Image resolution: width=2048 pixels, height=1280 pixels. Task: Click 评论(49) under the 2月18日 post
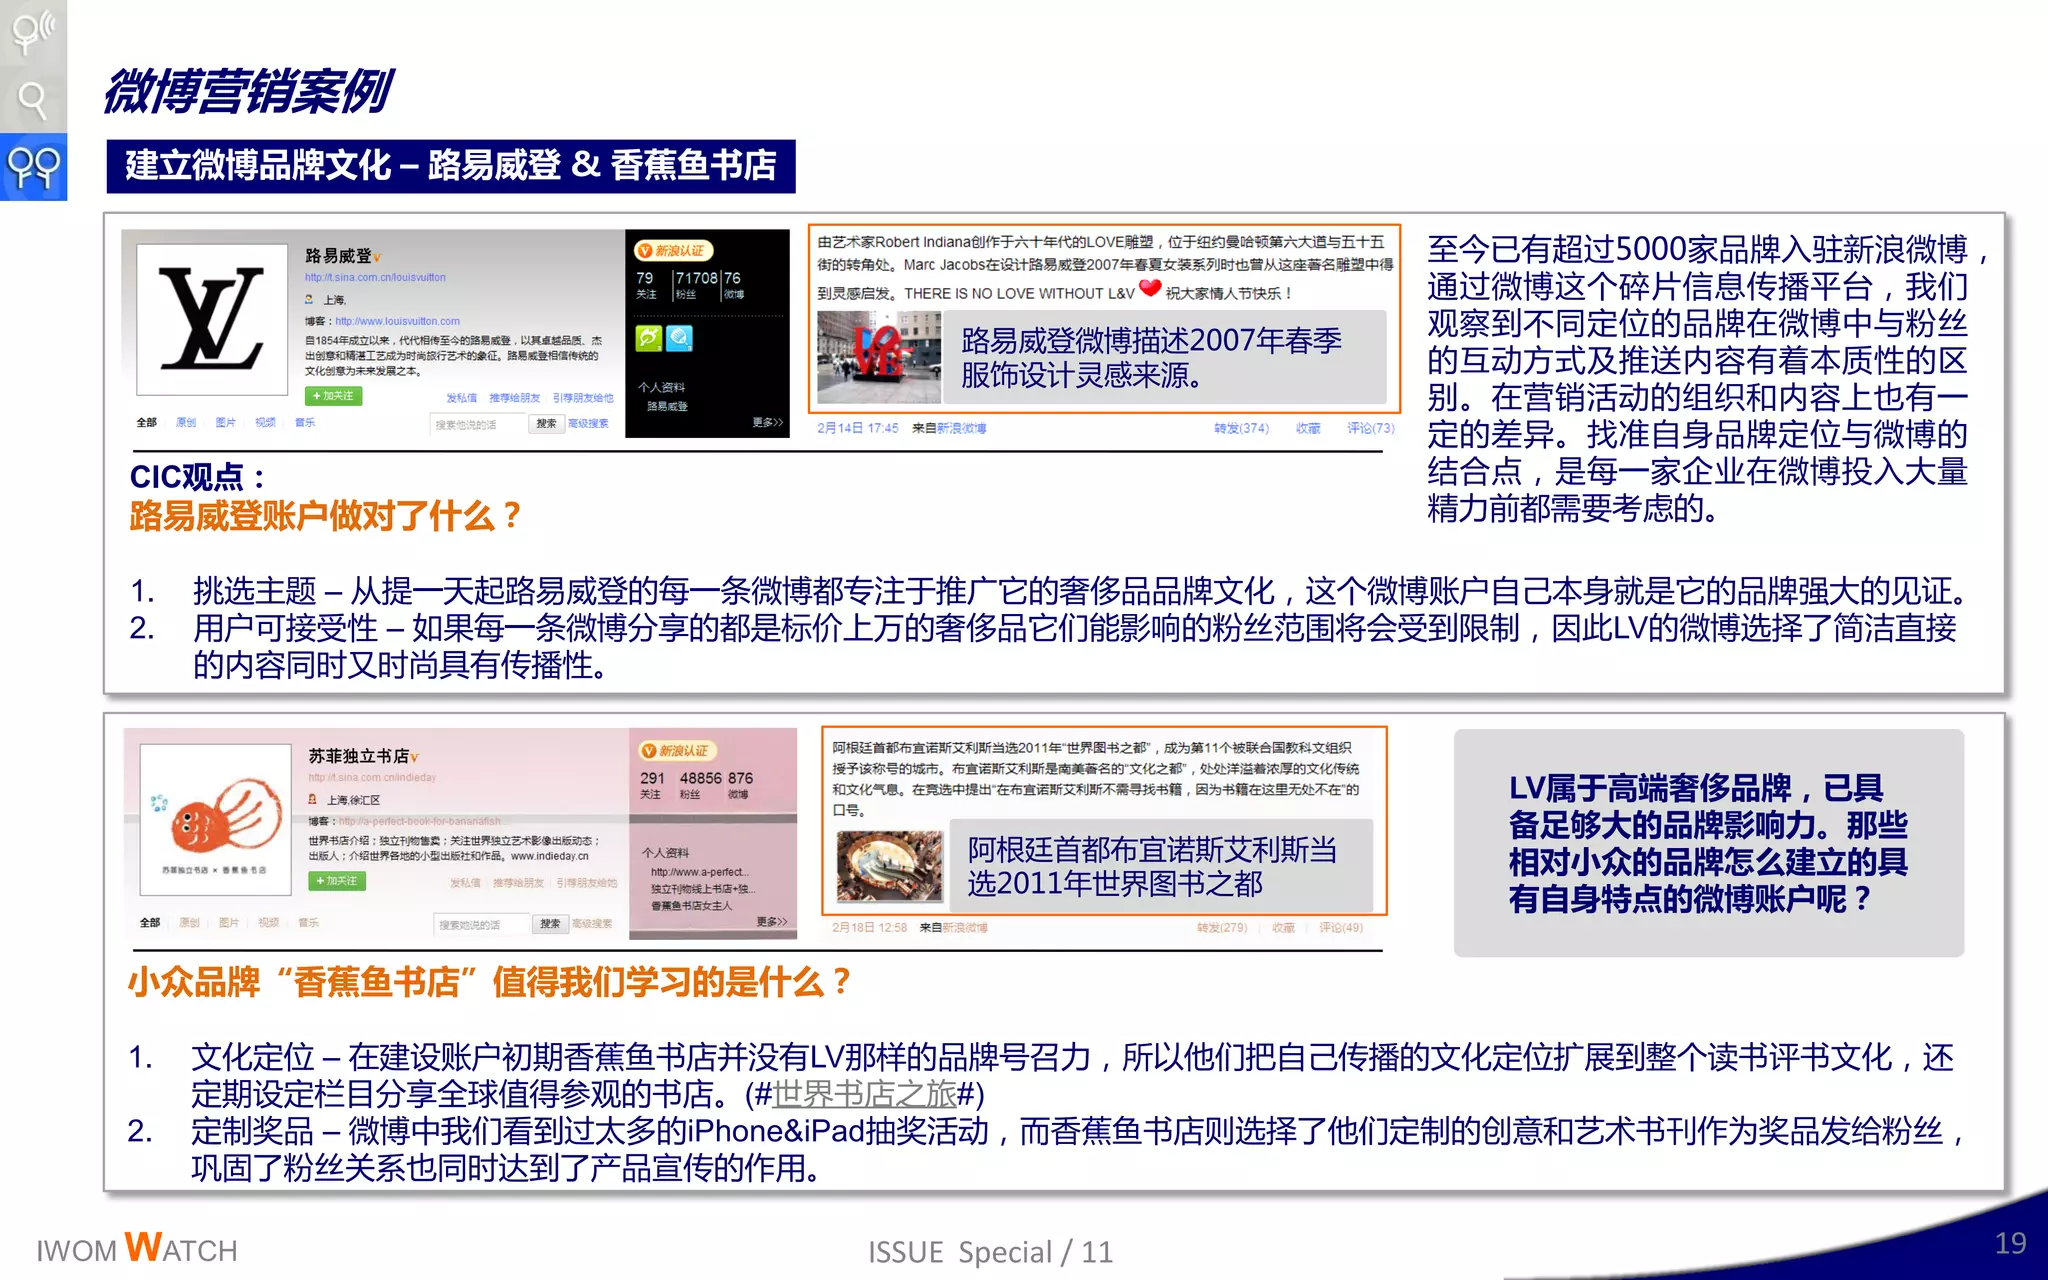tap(1341, 928)
